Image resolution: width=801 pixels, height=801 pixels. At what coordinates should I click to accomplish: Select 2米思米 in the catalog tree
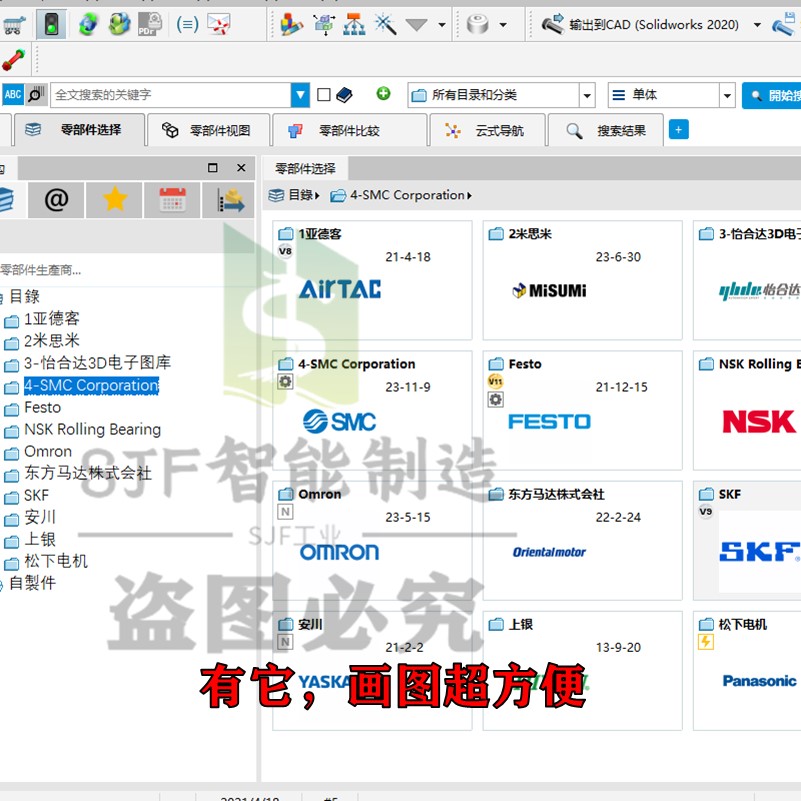[52, 341]
